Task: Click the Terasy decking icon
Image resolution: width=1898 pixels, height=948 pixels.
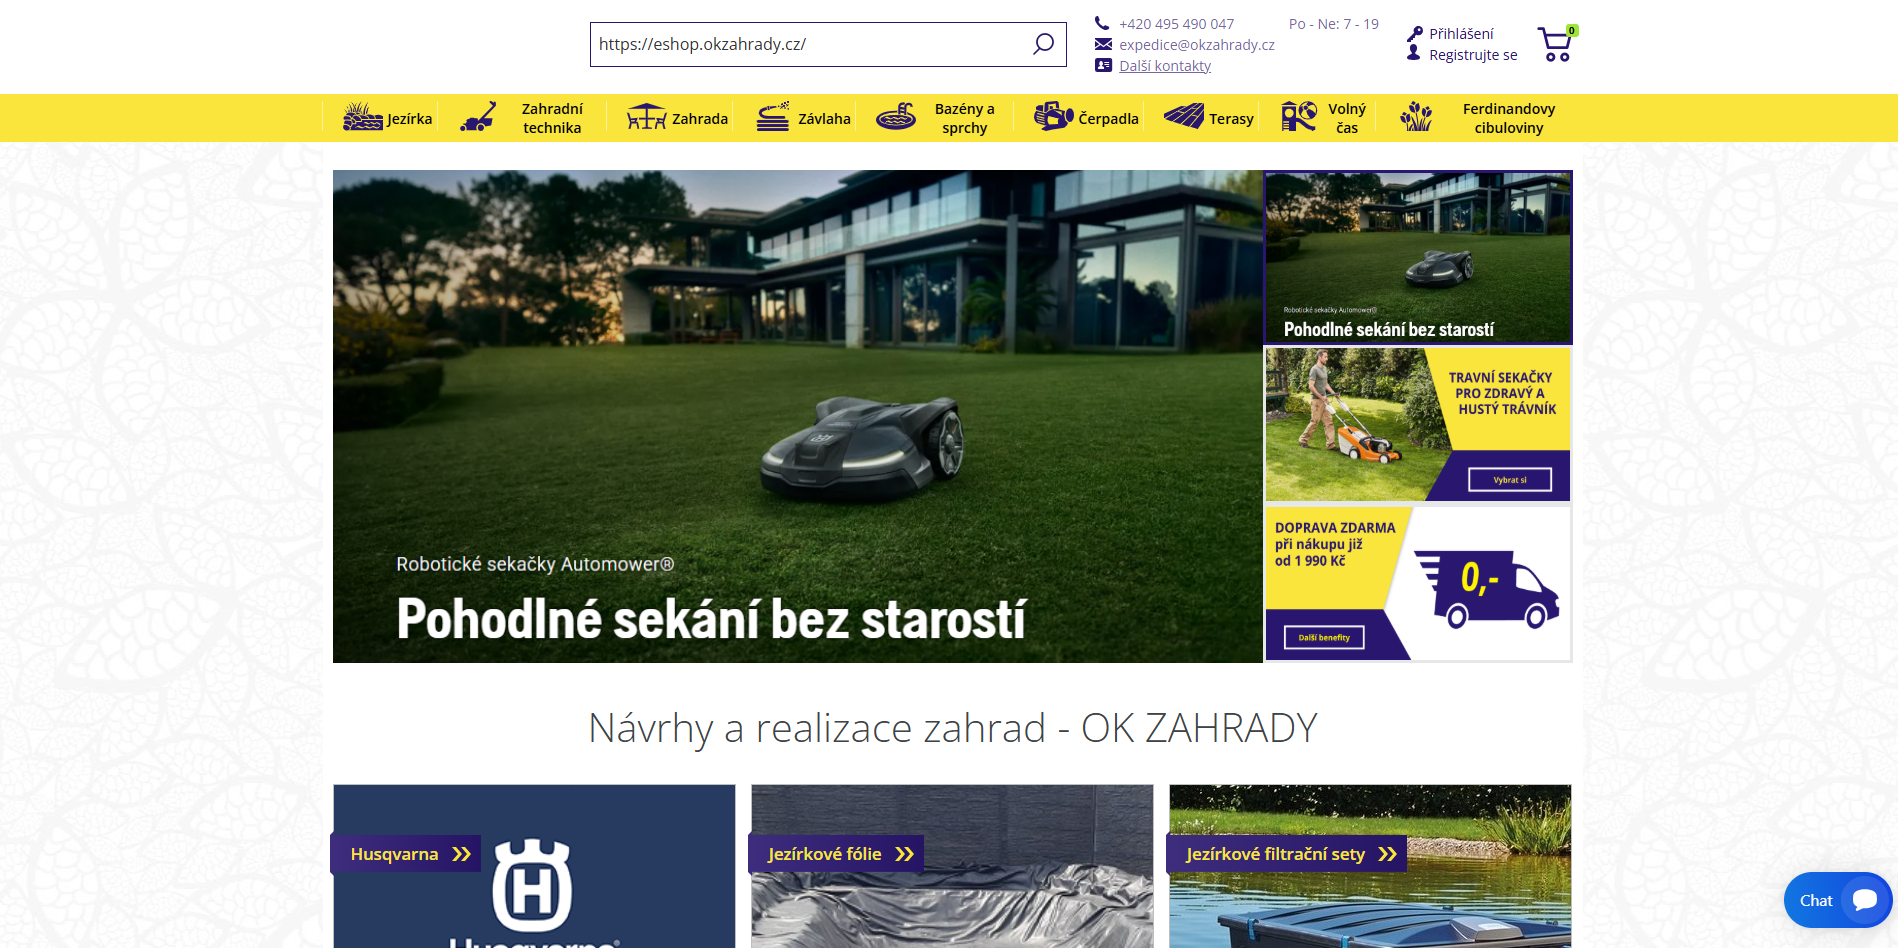Action: pyautogui.click(x=1184, y=117)
